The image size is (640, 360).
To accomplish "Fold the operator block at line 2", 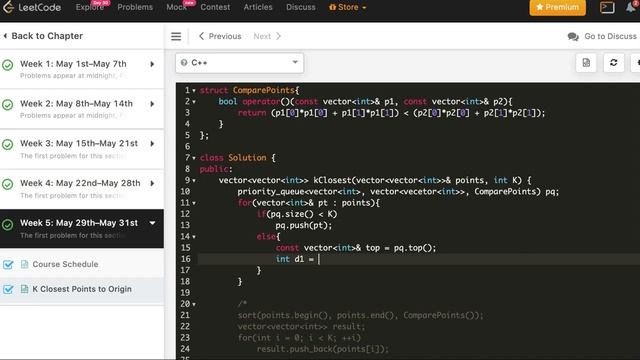I will point(194,102).
